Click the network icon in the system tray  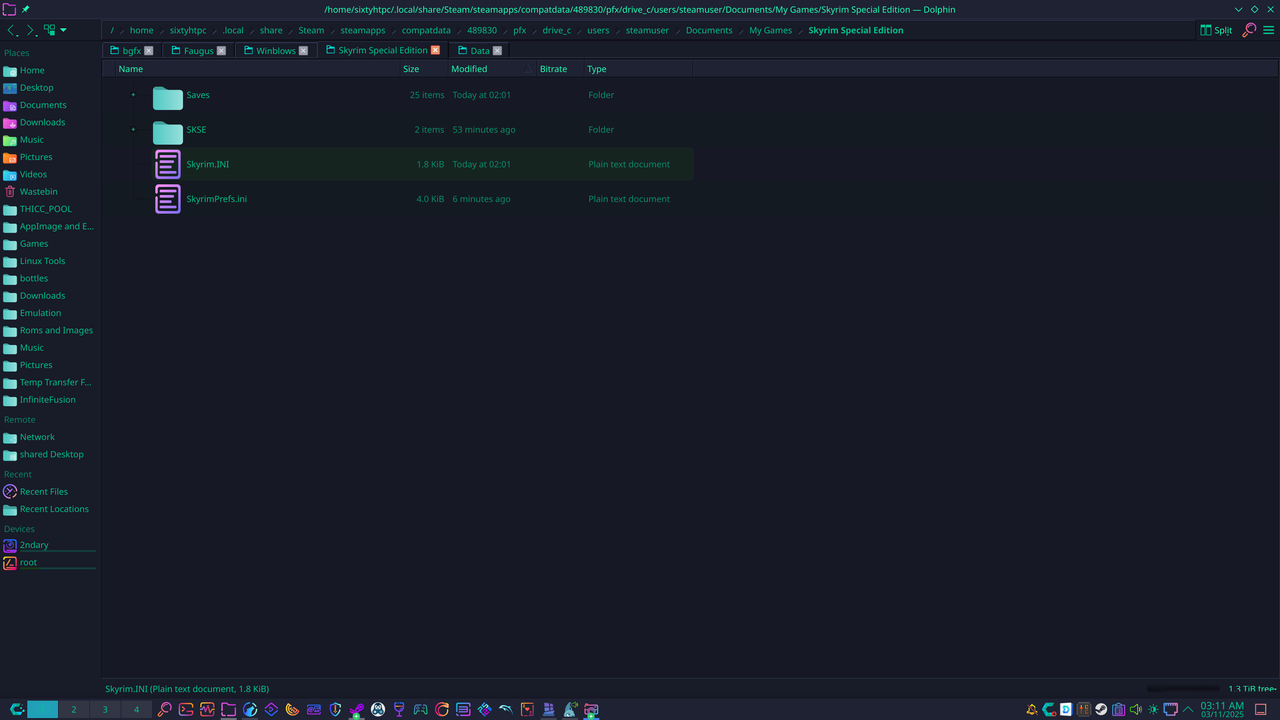(x=1170, y=709)
